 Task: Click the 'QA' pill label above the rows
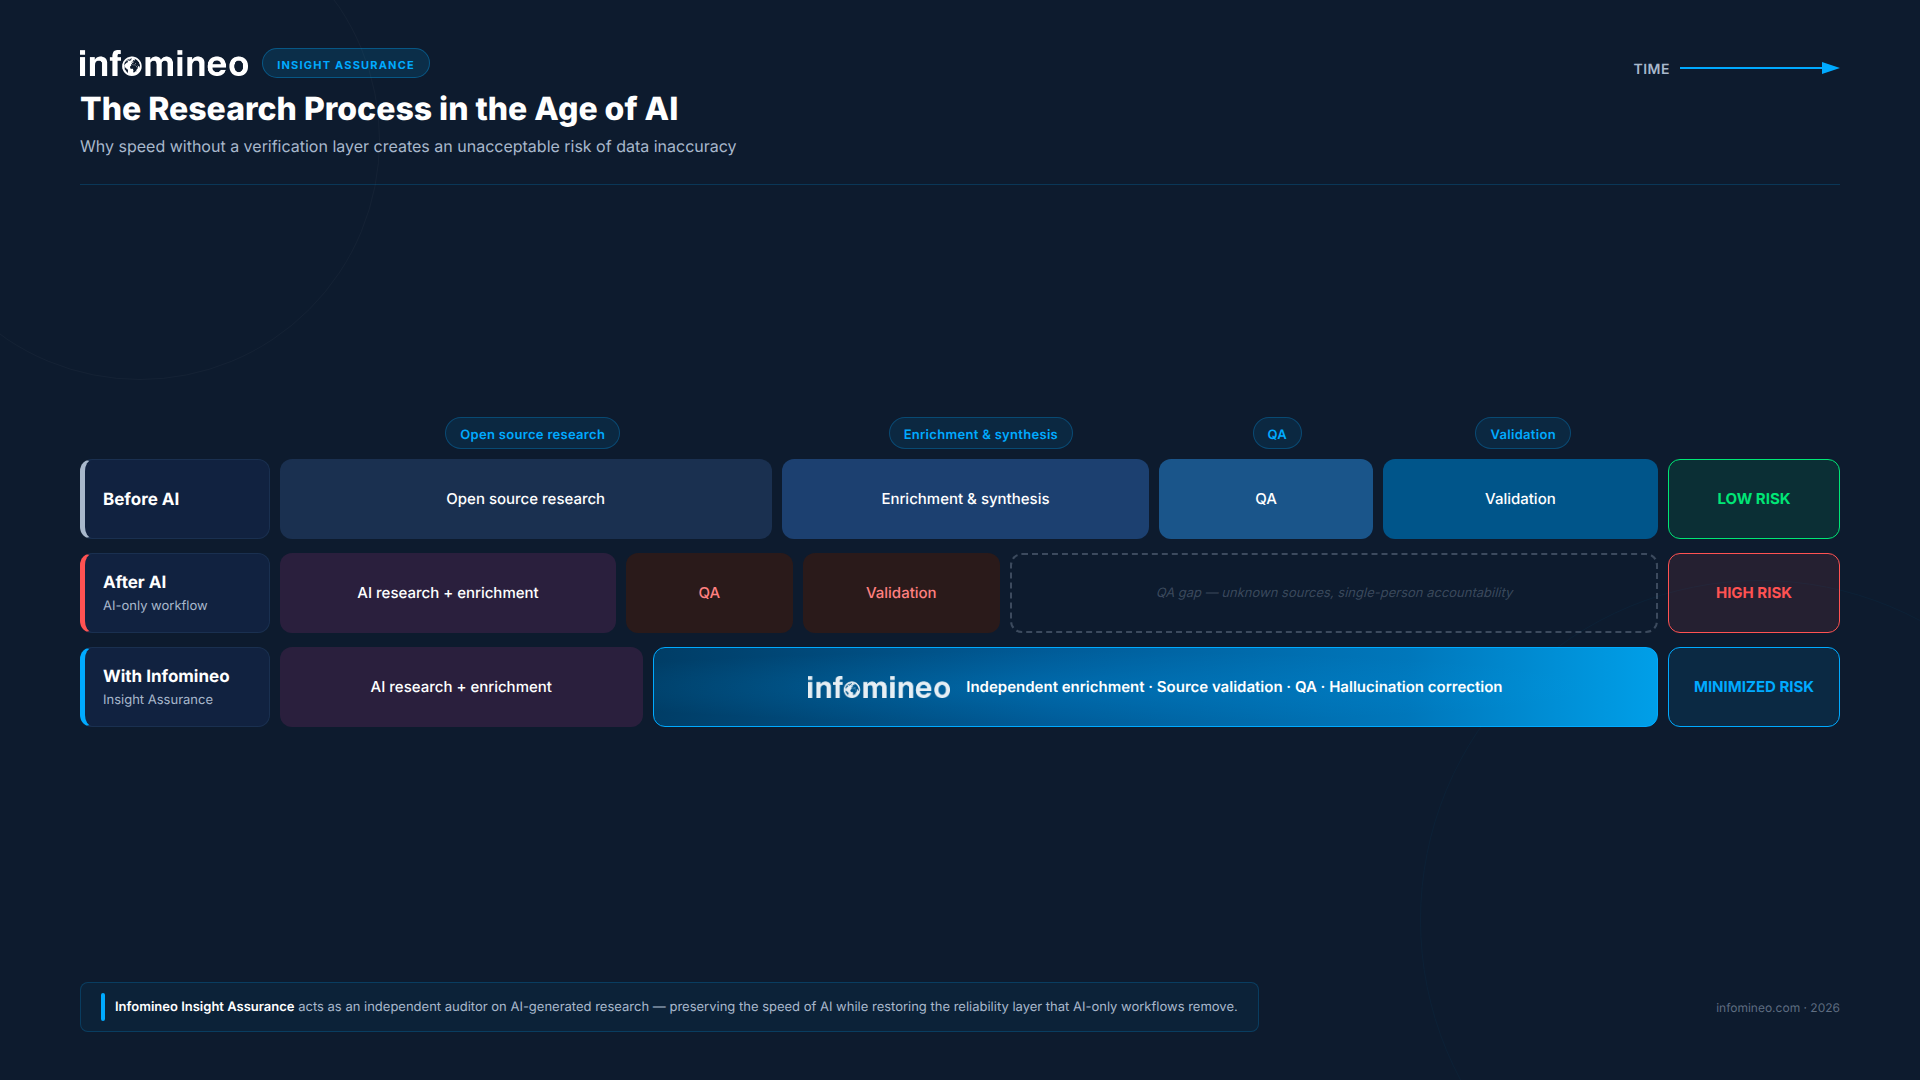point(1277,434)
